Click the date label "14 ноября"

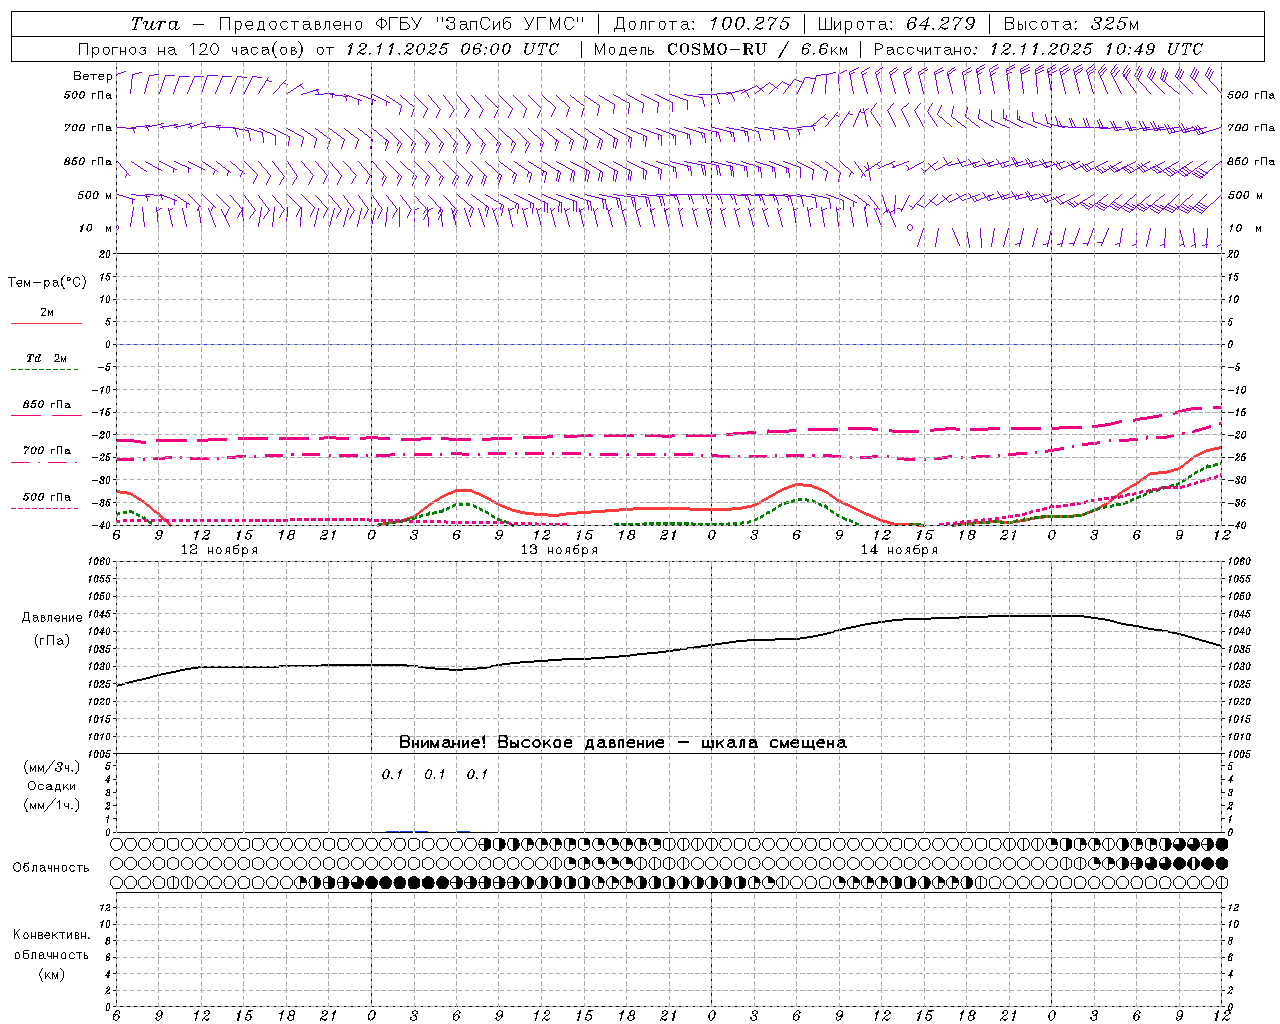pos(899,550)
